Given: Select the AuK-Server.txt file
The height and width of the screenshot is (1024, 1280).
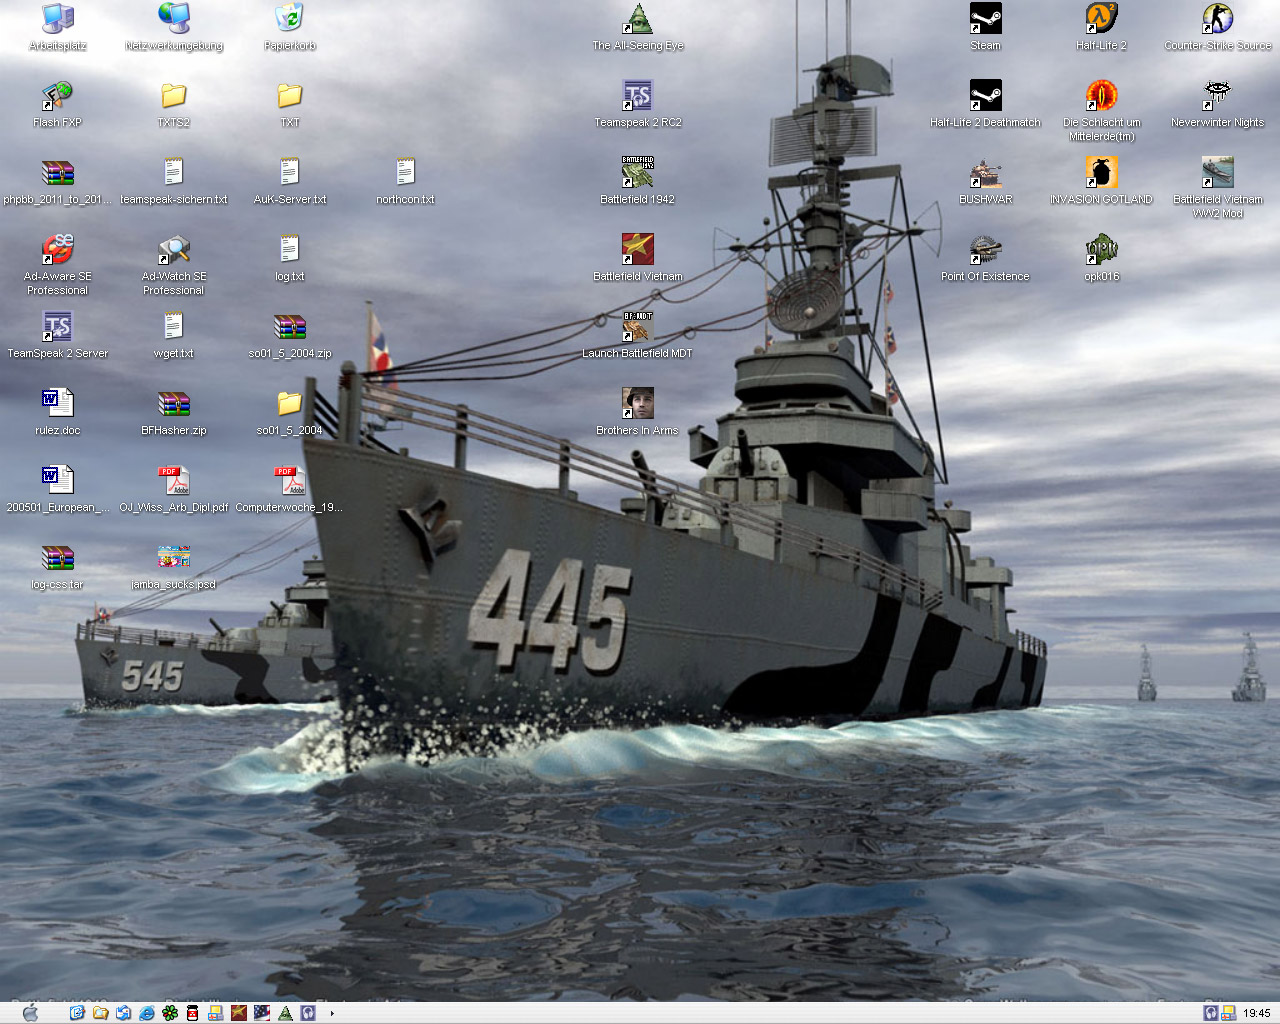Looking at the screenshot, I should click(x=290, y=181).
